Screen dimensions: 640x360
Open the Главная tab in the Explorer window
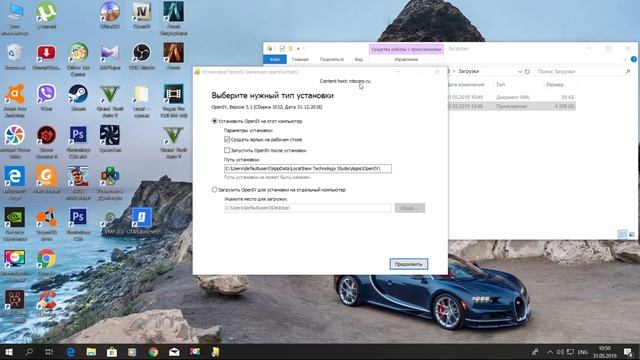[x=300, y=60]
